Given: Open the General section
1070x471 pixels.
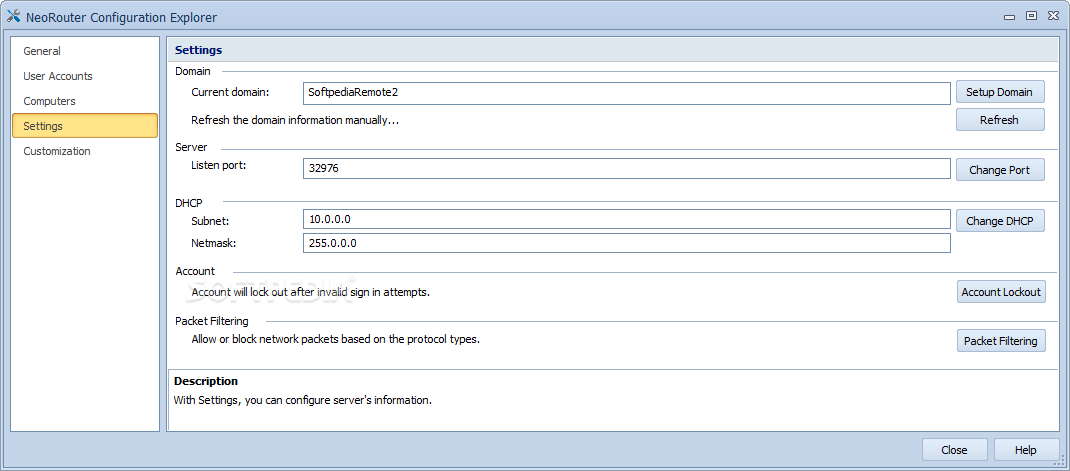Looking at the screenshot, I should pyautogui.click(x=42, y=51).
